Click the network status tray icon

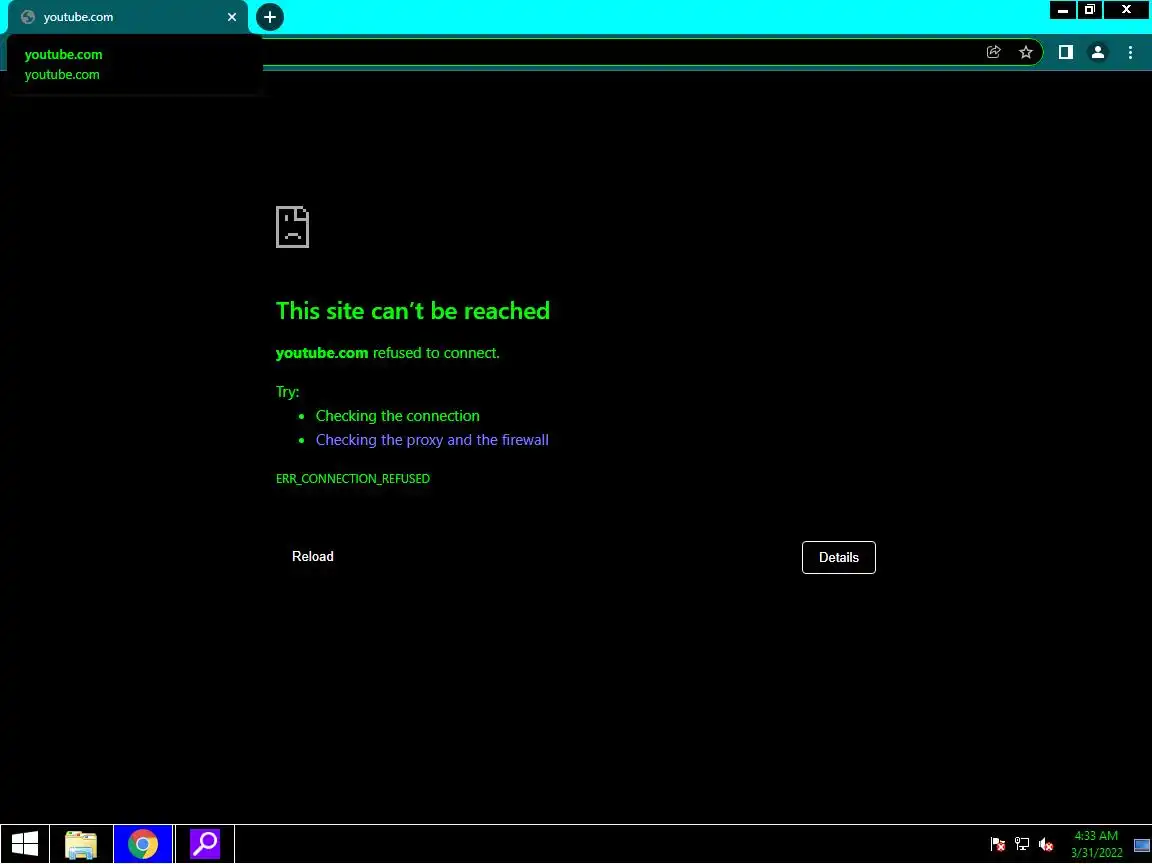(x=1022, y=844)
